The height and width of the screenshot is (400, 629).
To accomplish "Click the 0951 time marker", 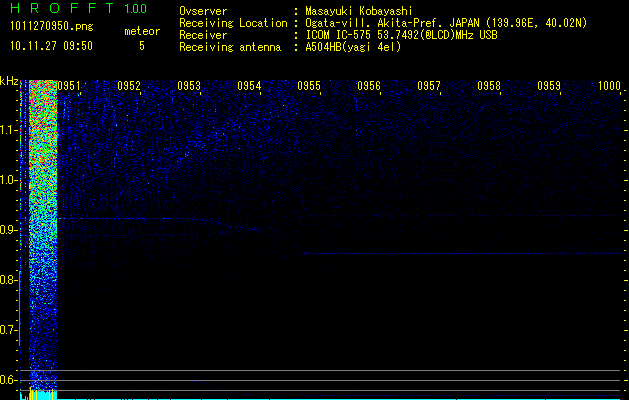I will [x=69, y=86].
